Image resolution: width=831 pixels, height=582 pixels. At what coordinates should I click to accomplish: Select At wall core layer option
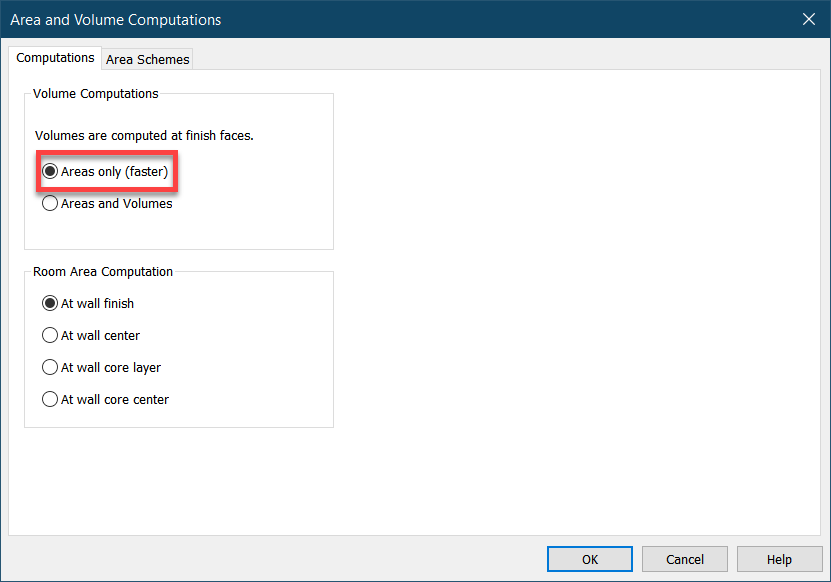coord(50,367)
